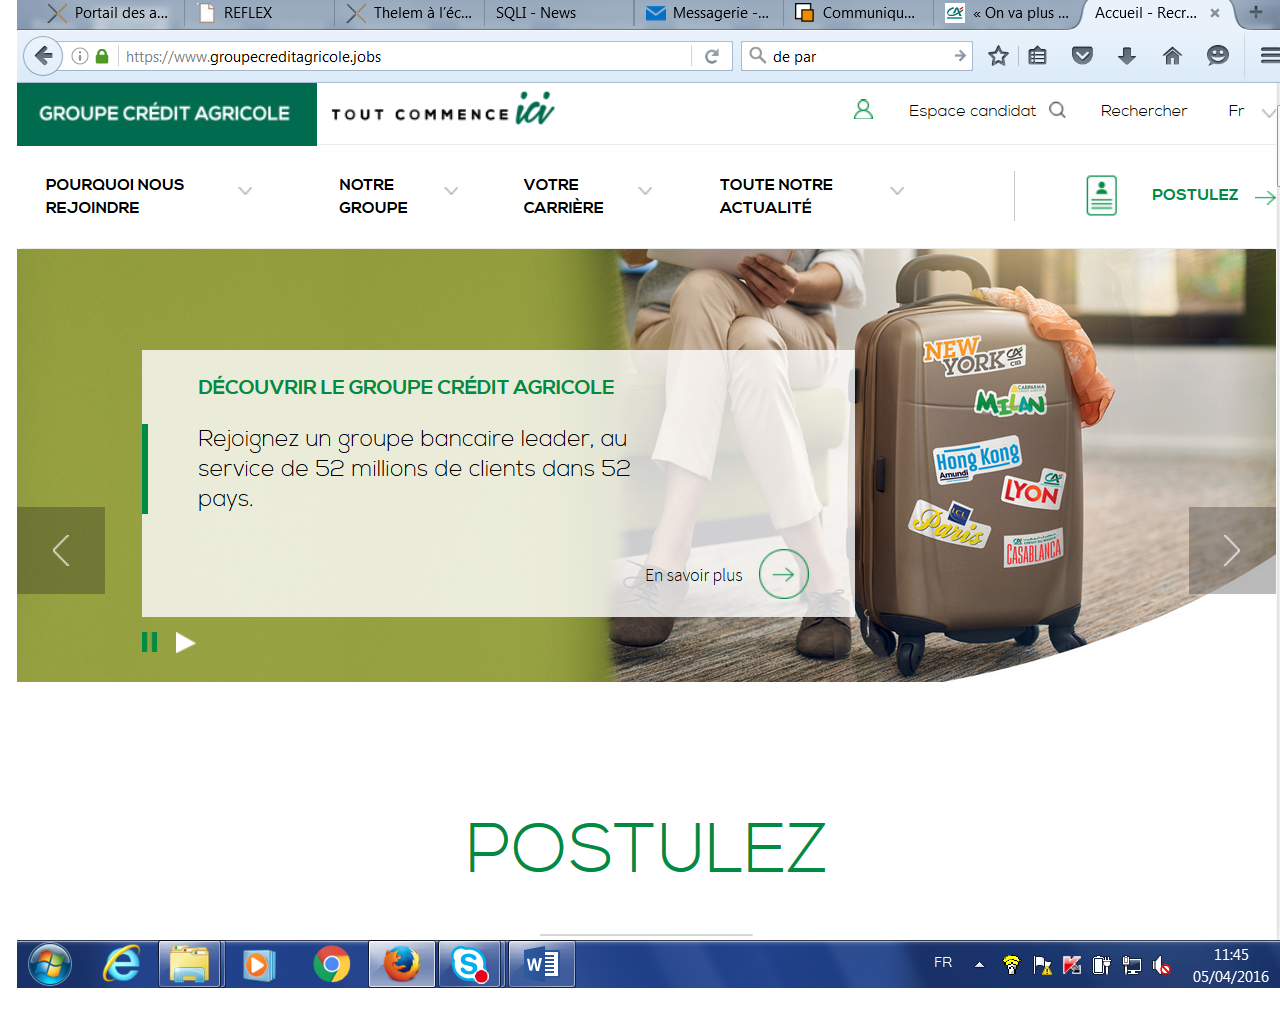The image size is (1280, 1024).
Task: Expand Toute notre actualité menu
Action: click(897, 190)
